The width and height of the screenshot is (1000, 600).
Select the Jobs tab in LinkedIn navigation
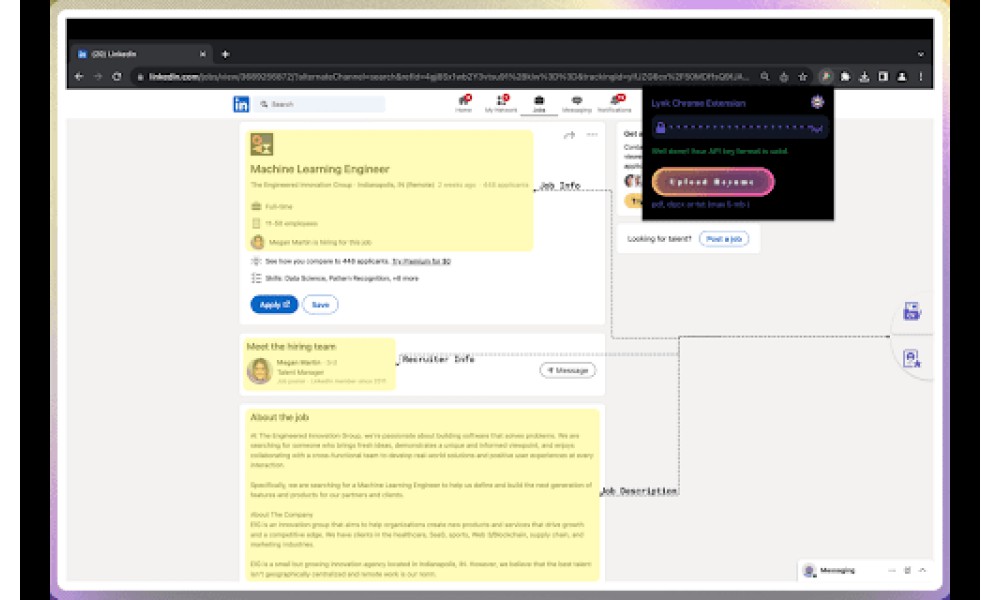pyautogui.click(x=539, y=104)
